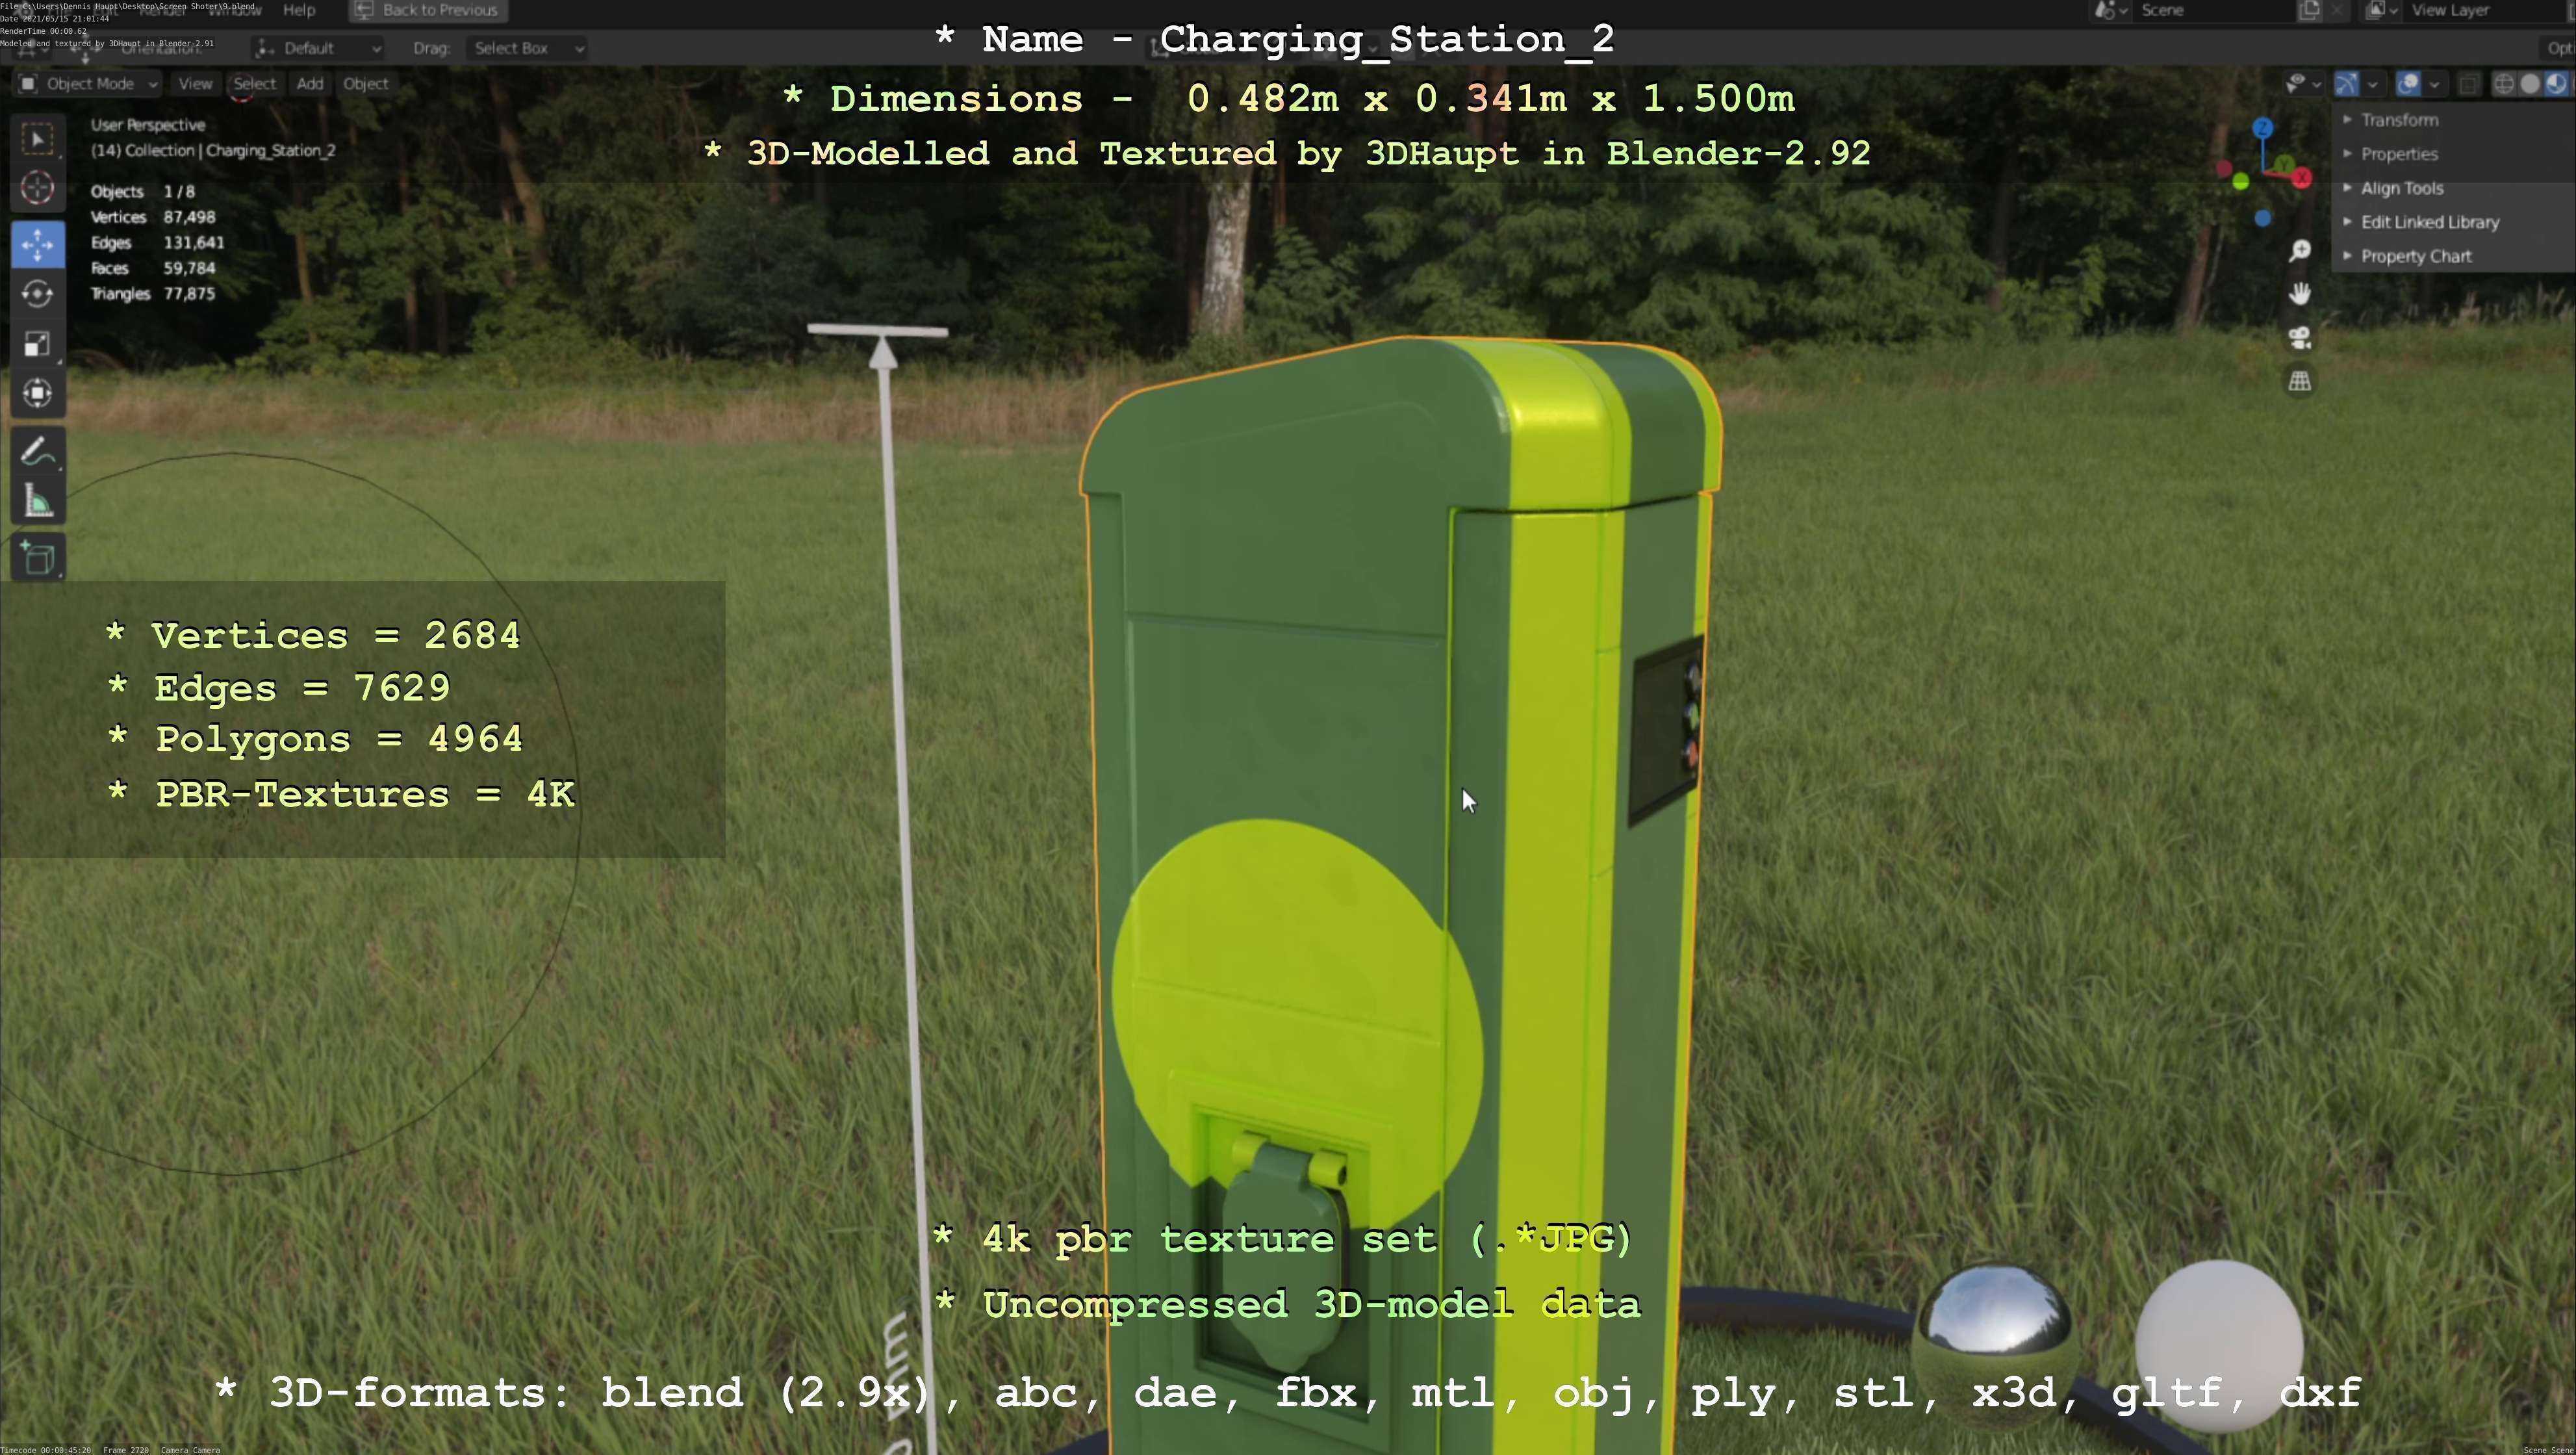Toggle Show Overlays button
The image size is (2576, 1455).
[x=2408, y=84]
